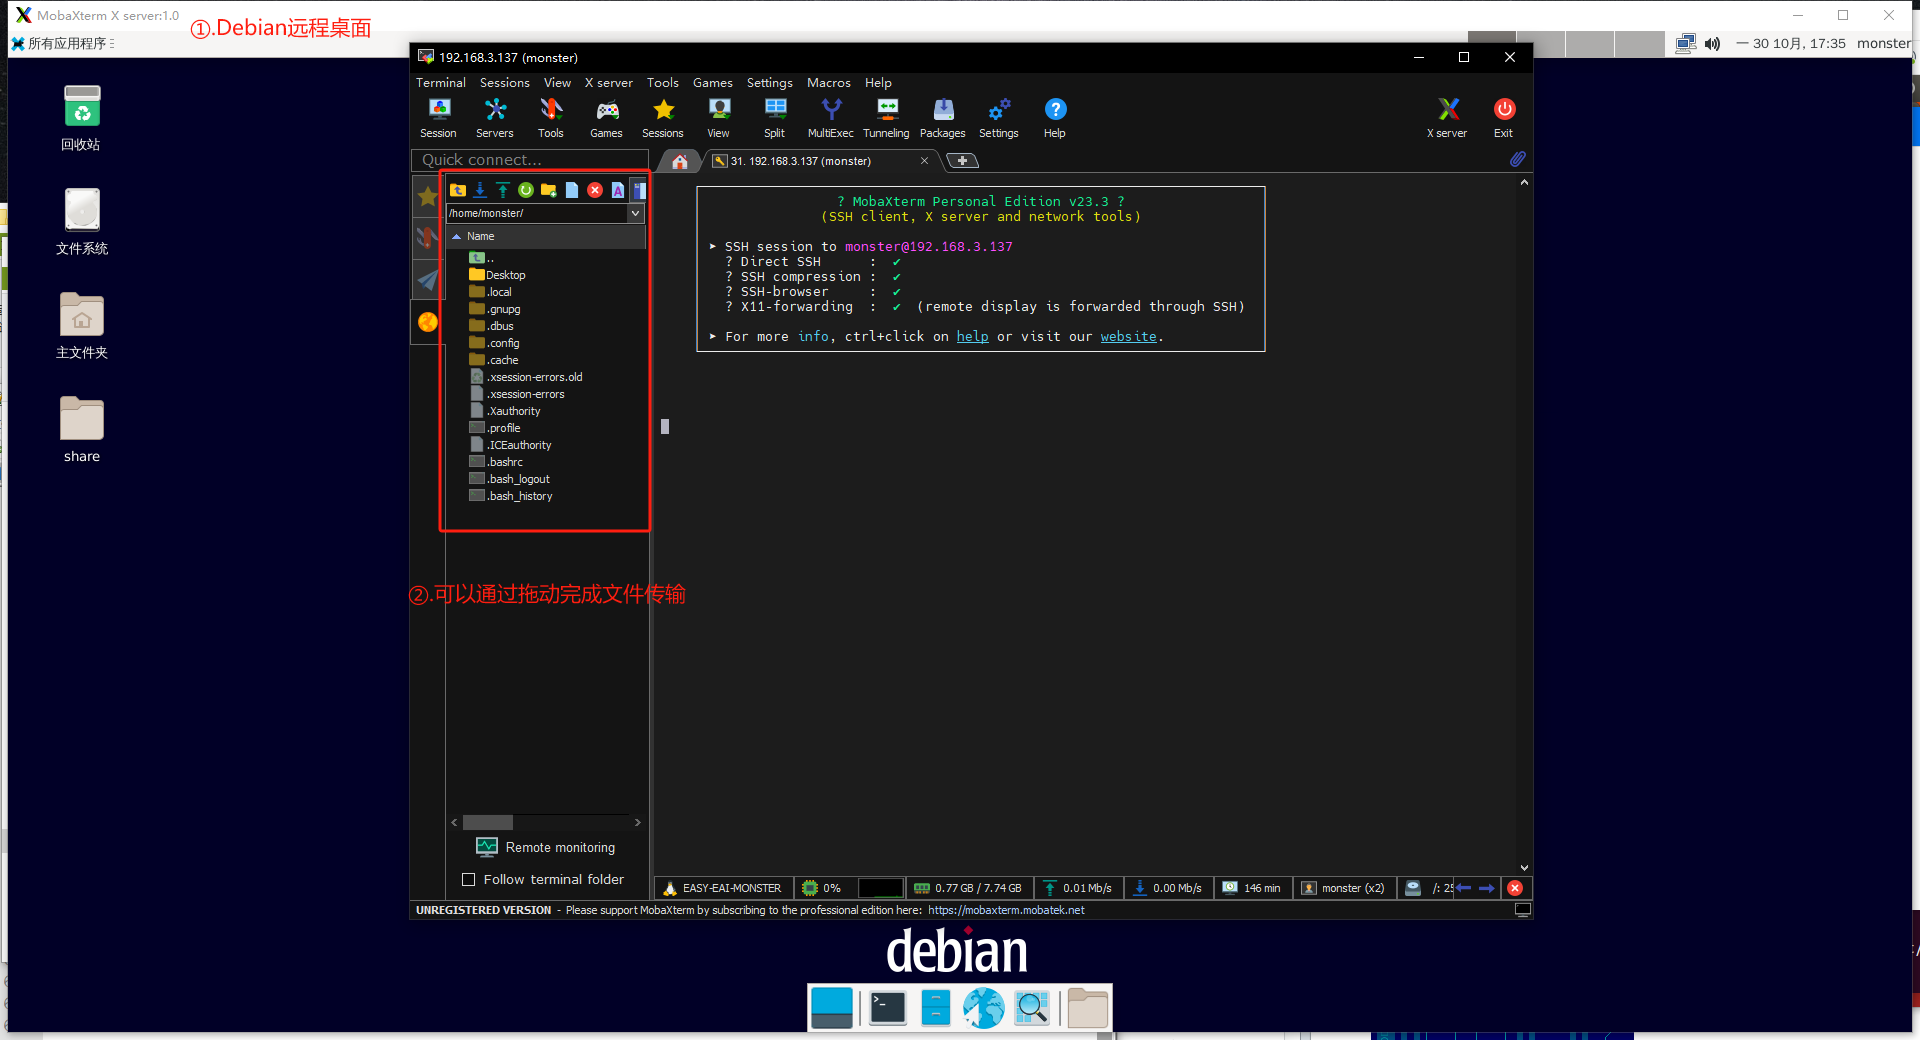Click the red delete icon in SFTP panel
The image size is (1920, 1040).
pos(595,190)
